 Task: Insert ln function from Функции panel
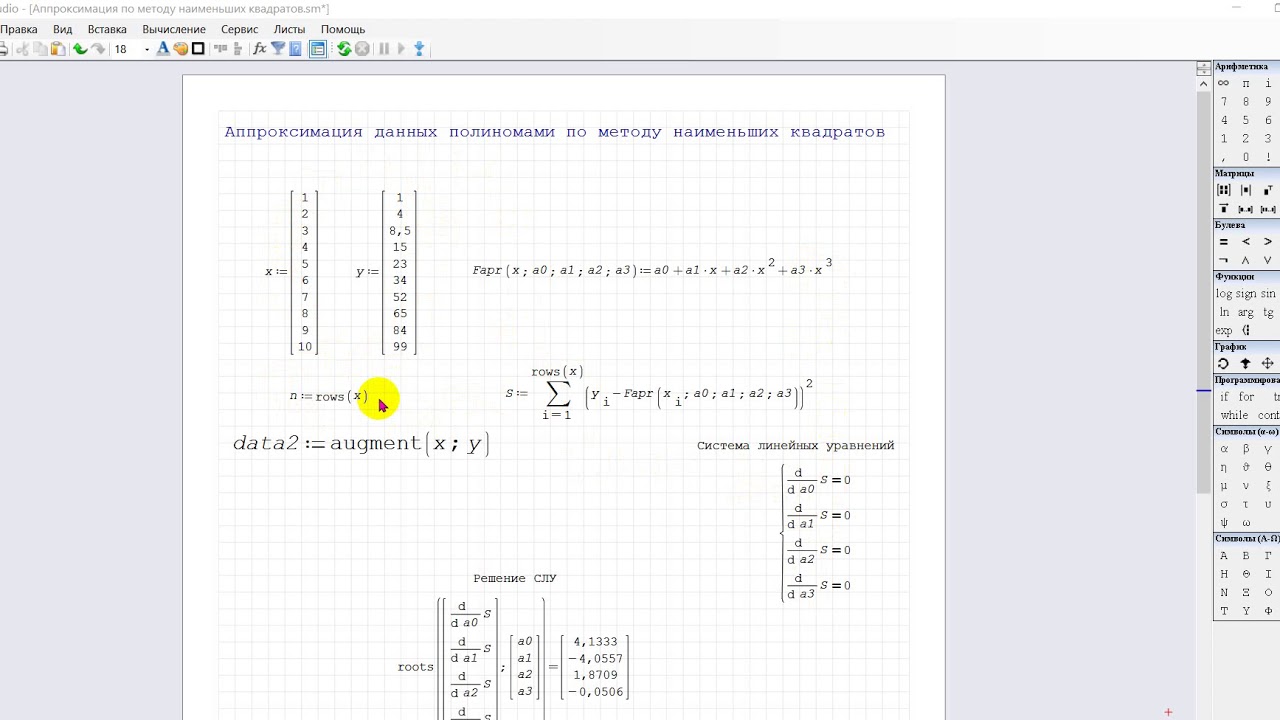1224,312
